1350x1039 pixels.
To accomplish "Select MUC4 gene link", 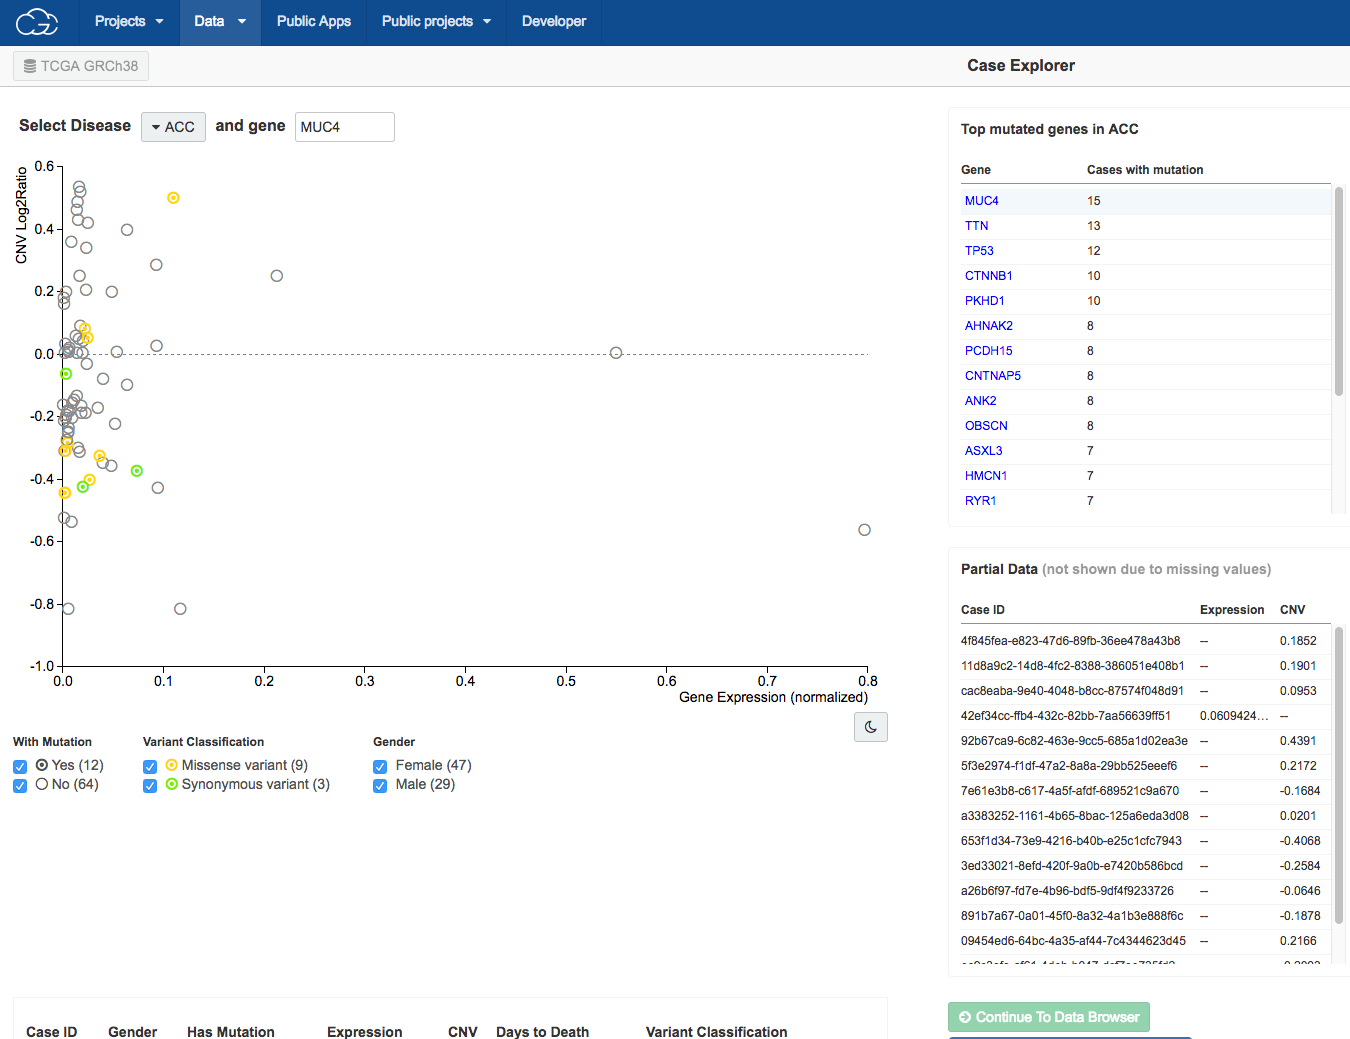I will point(982,201).
